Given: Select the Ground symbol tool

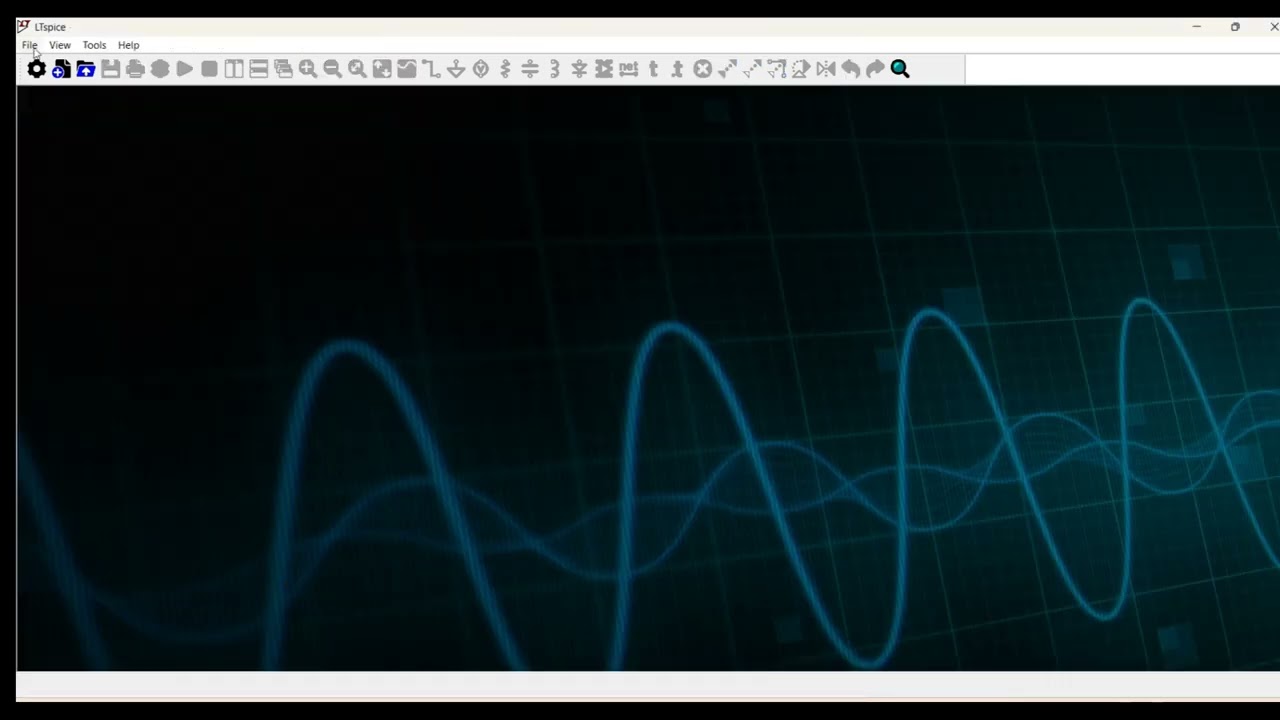Looking at the screenshot, I should (x=456, y=69).
